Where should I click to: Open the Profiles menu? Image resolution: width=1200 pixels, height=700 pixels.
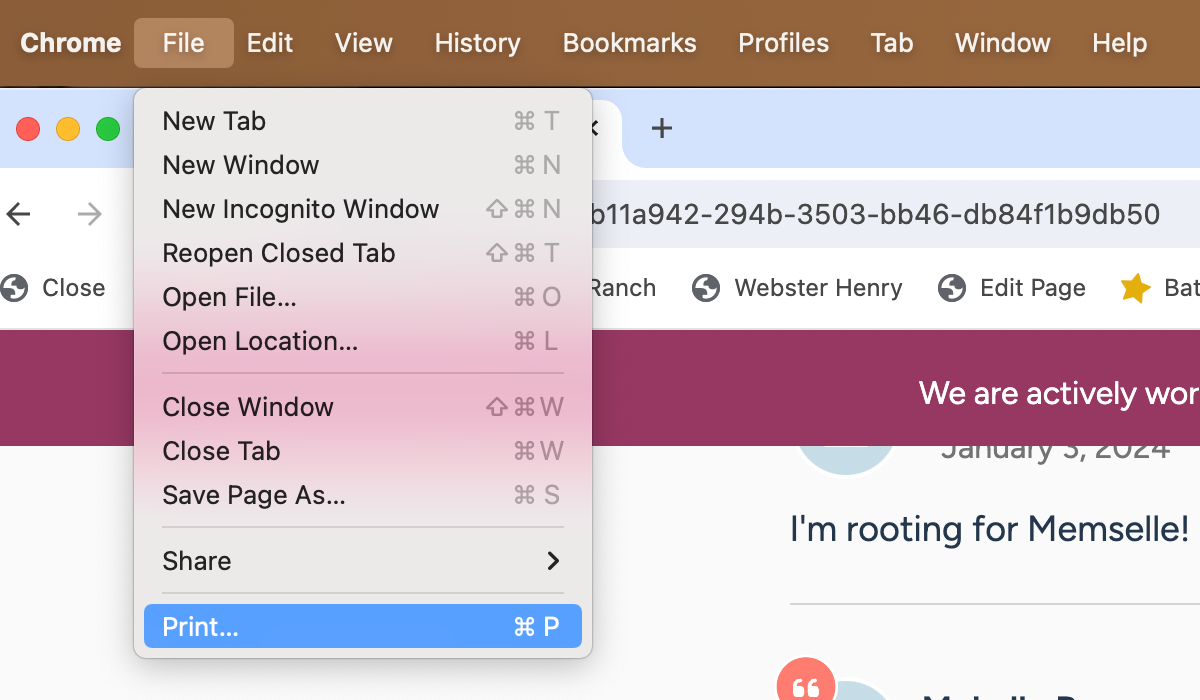coord(783,43)
